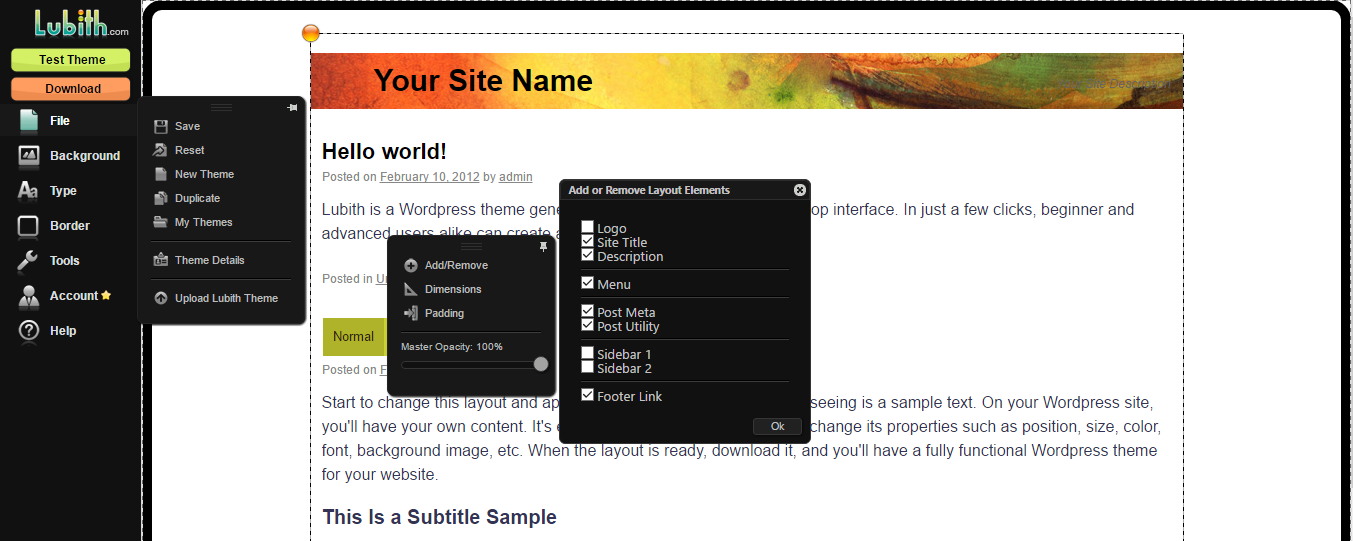Click the Lubith.com logo
Image resolution: width=1353 pixels, height=541 pixels.
81,23
